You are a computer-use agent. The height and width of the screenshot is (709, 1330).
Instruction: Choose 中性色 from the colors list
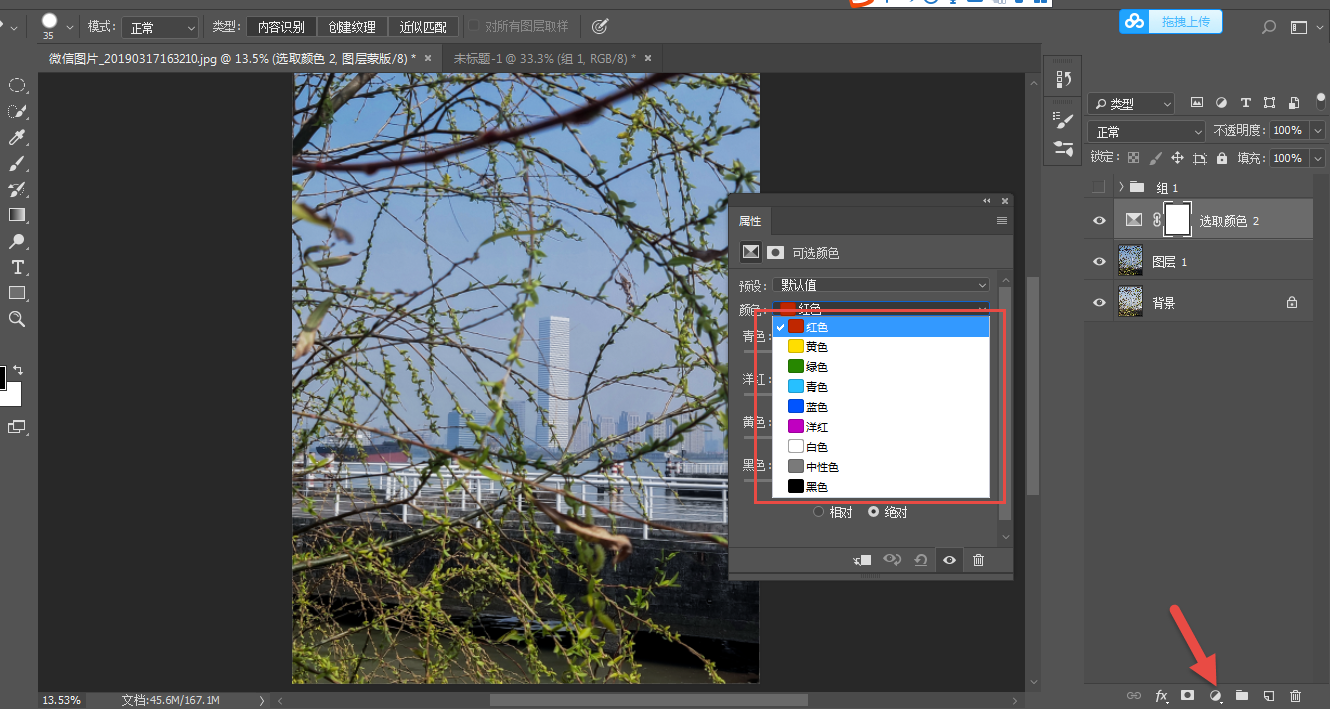point(881,467)
